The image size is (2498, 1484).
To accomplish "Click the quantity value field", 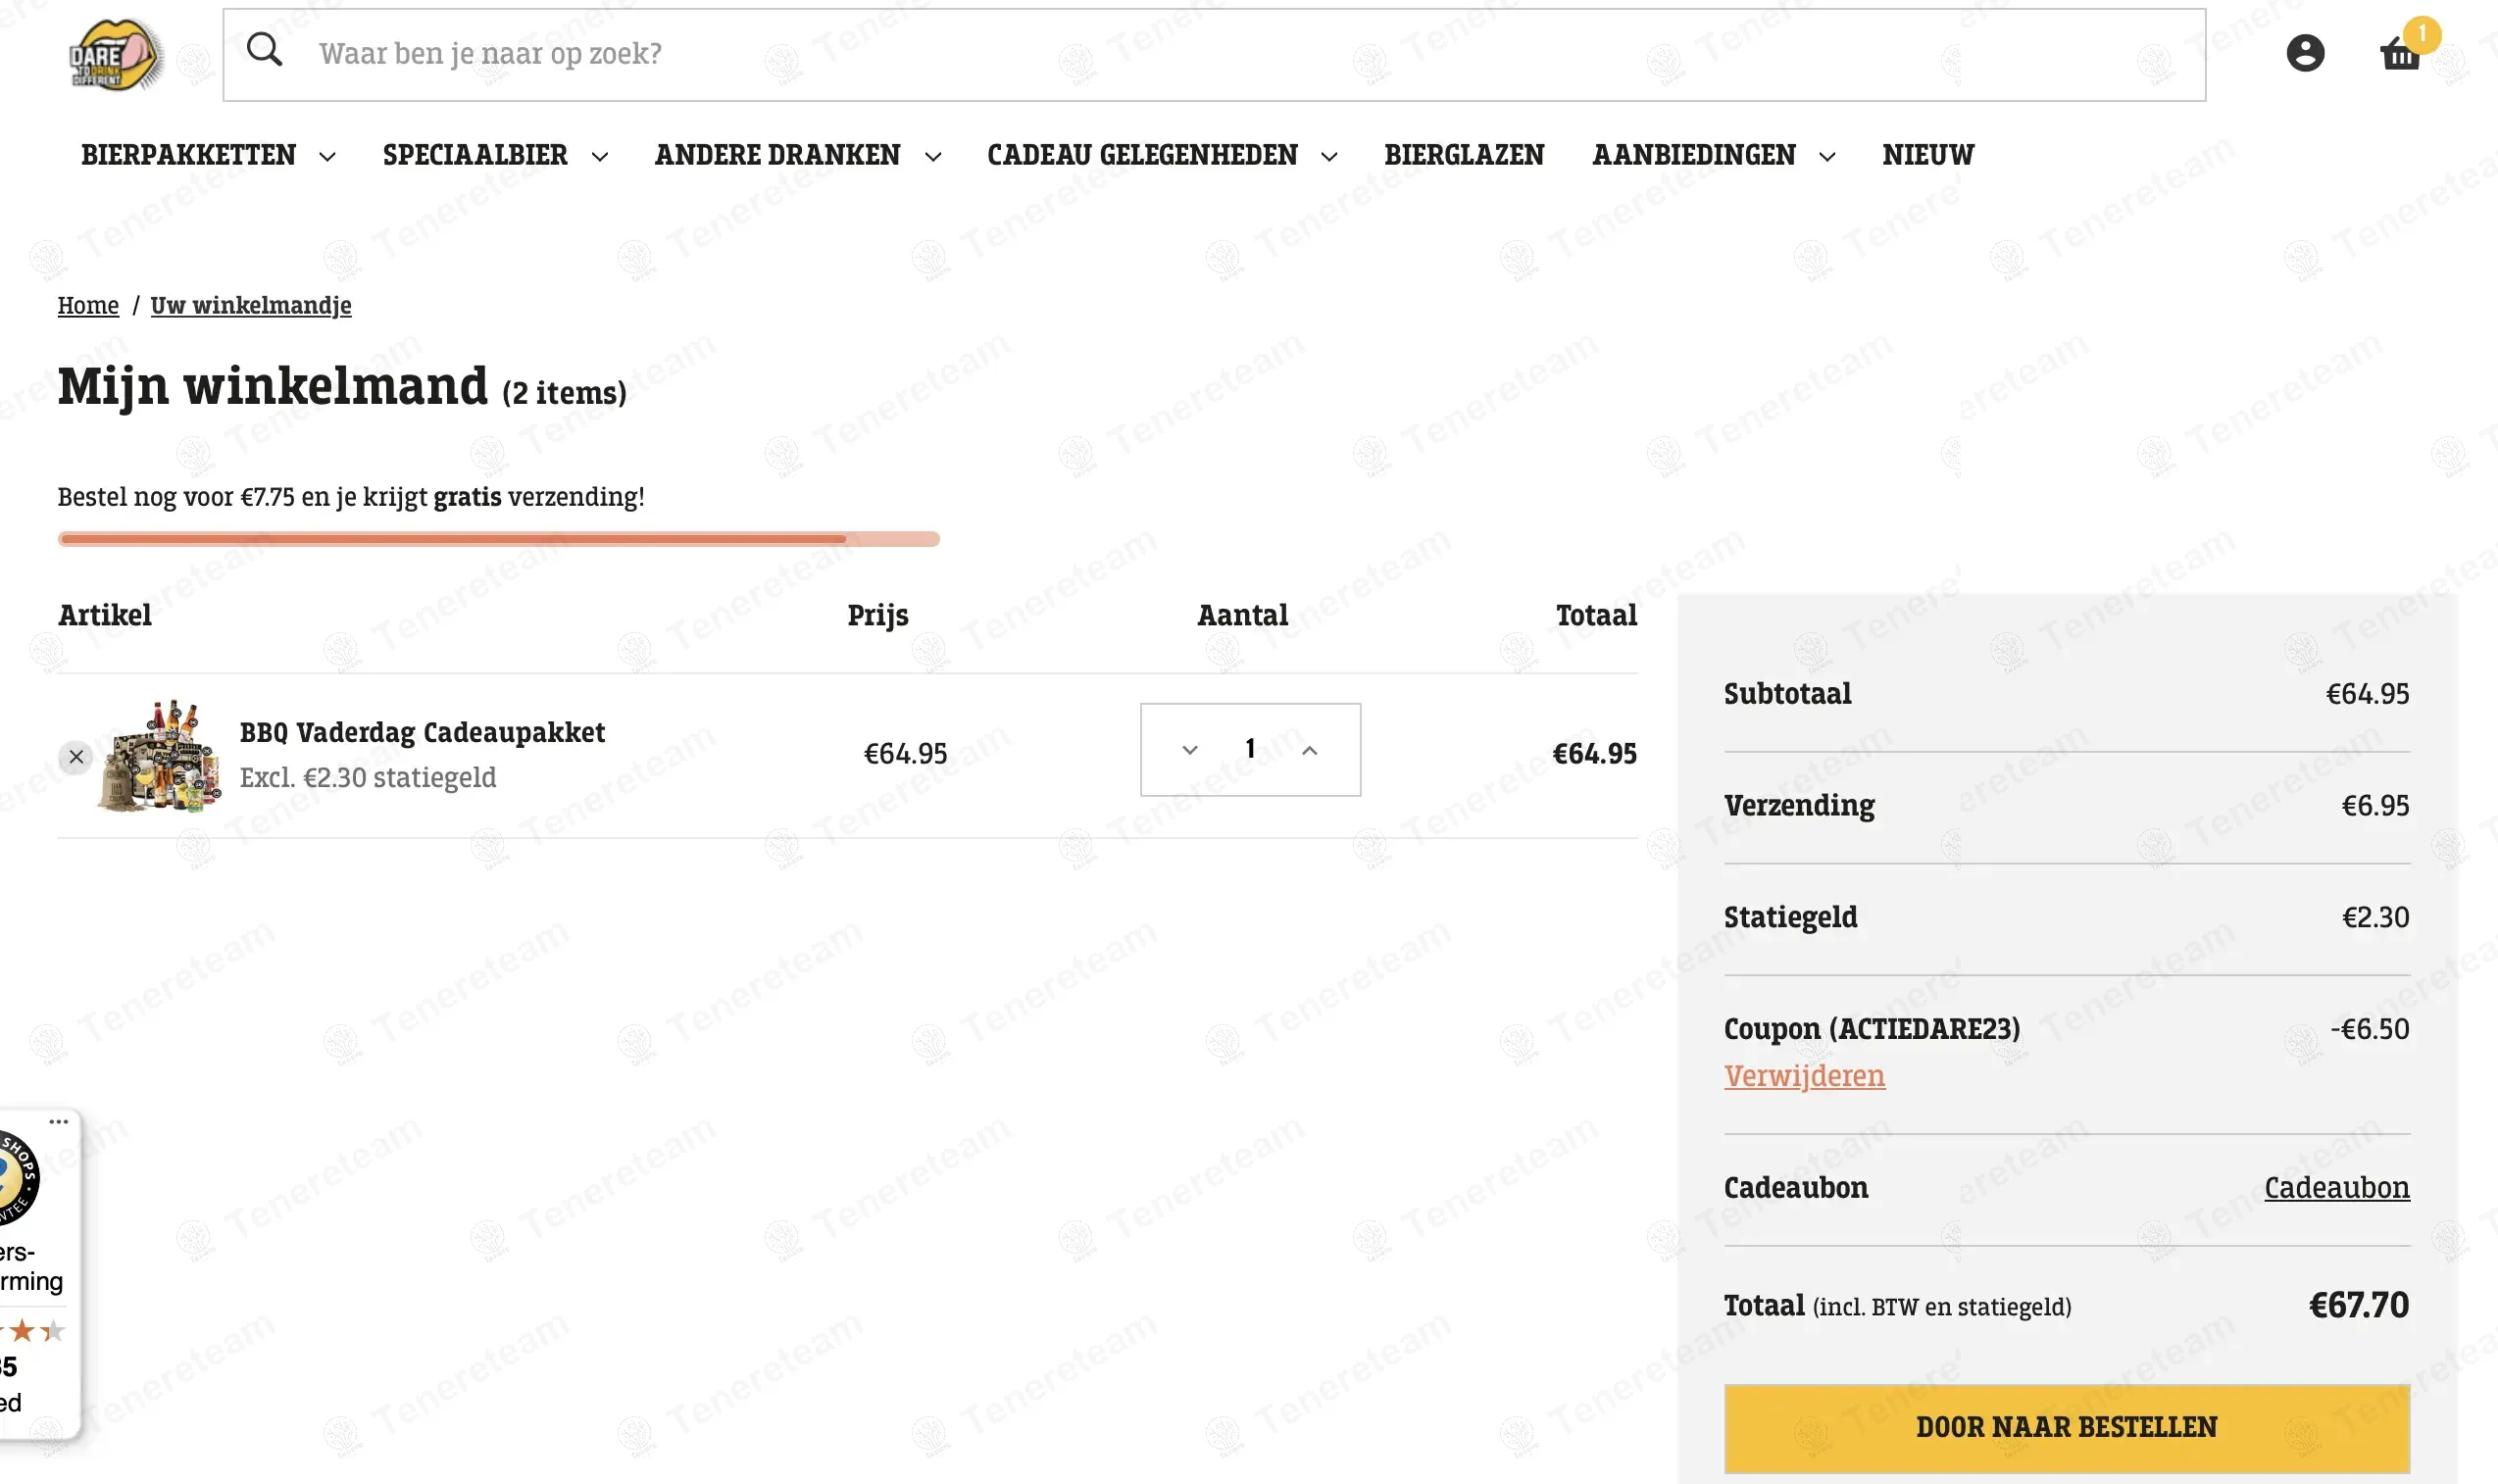I will (x=1250, y=749).
